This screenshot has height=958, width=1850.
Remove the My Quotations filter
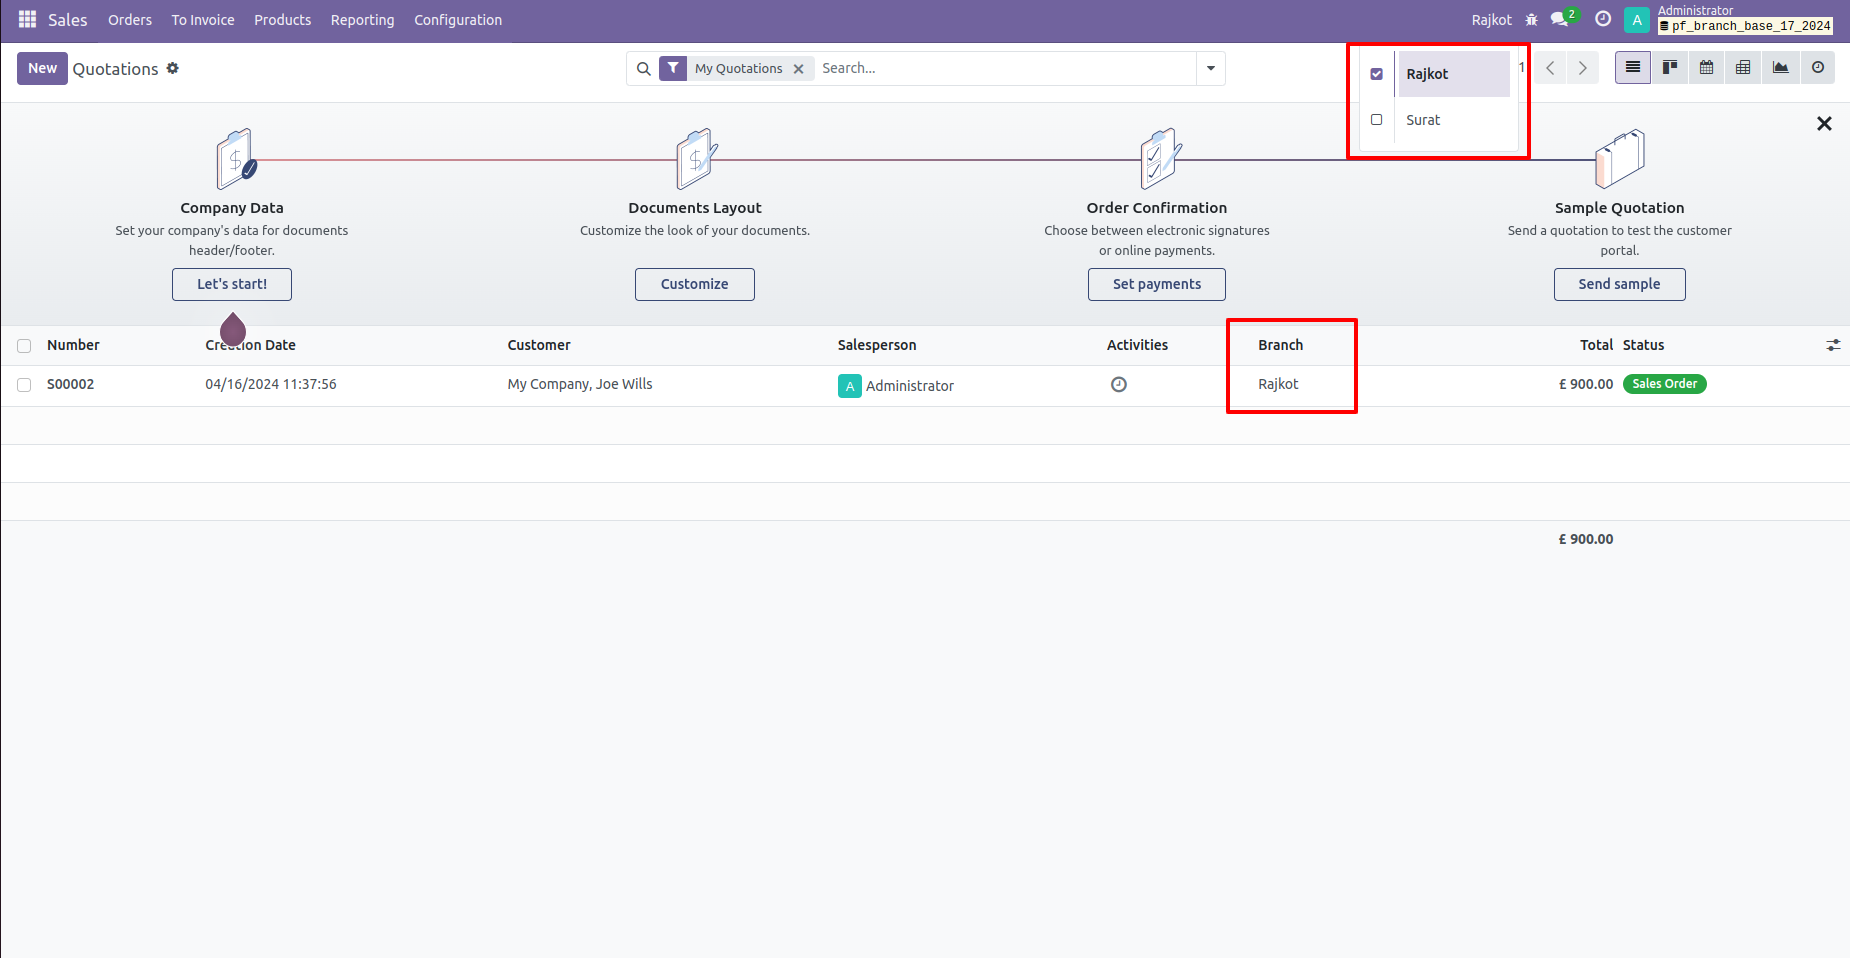[x=798, y=69]
